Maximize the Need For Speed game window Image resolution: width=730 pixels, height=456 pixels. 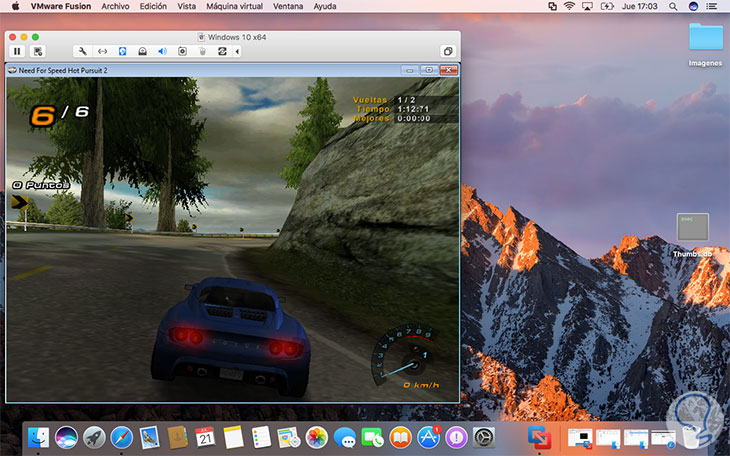pyautogui.click(x=429, y=70)
